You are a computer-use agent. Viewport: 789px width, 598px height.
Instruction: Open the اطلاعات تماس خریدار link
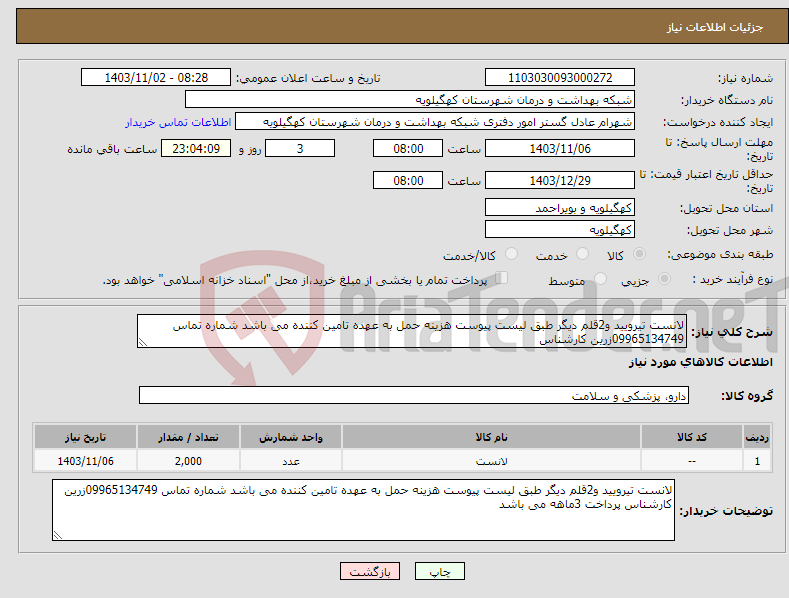[178, 122]
